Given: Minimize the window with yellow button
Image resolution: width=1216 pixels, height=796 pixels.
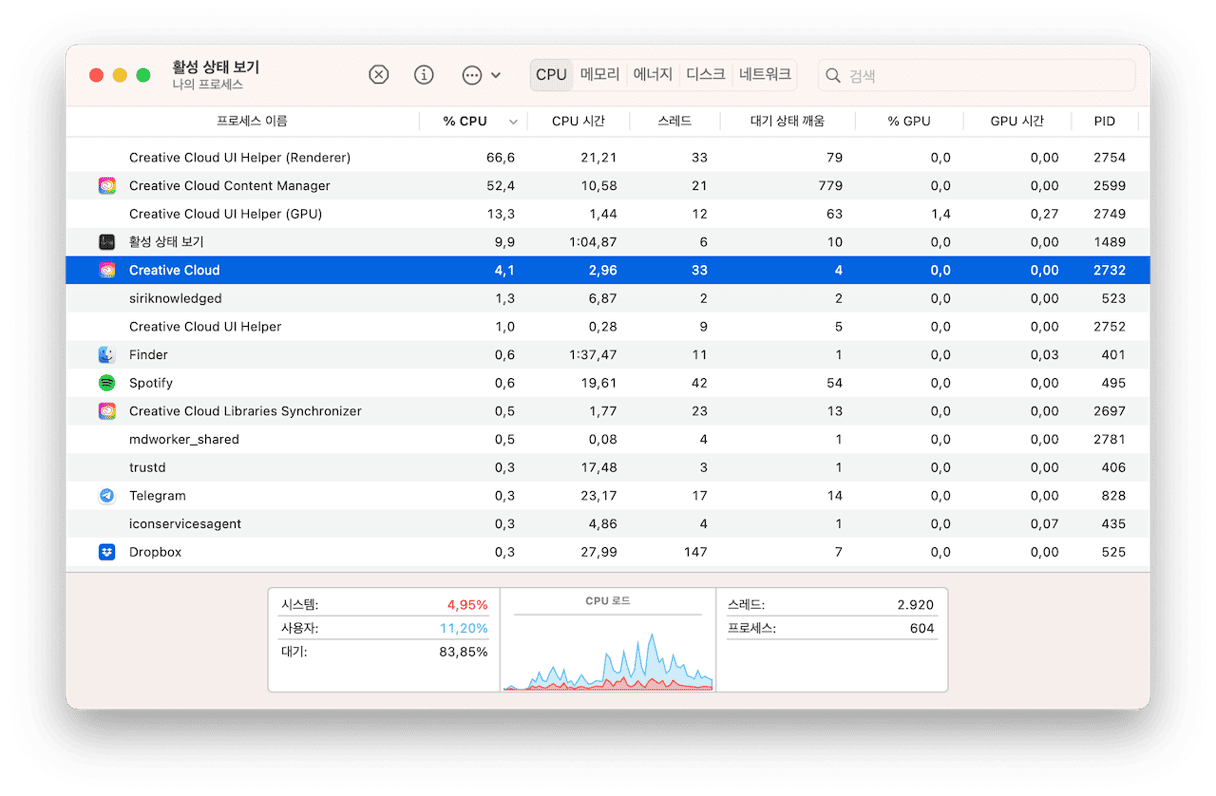Looking at the screenshot, I should [x=120, y=75].
